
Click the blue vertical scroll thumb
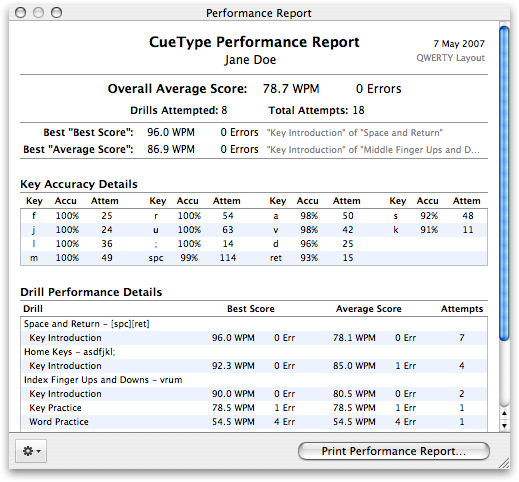point(504,183)
